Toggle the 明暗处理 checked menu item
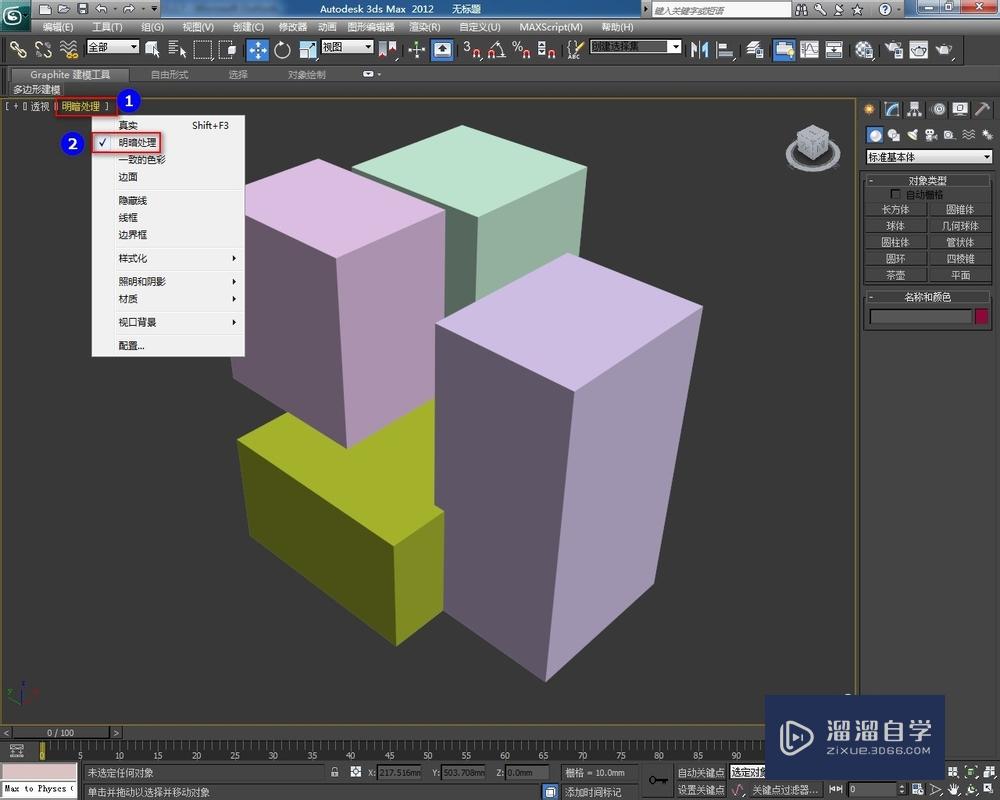 click(137, 143)
